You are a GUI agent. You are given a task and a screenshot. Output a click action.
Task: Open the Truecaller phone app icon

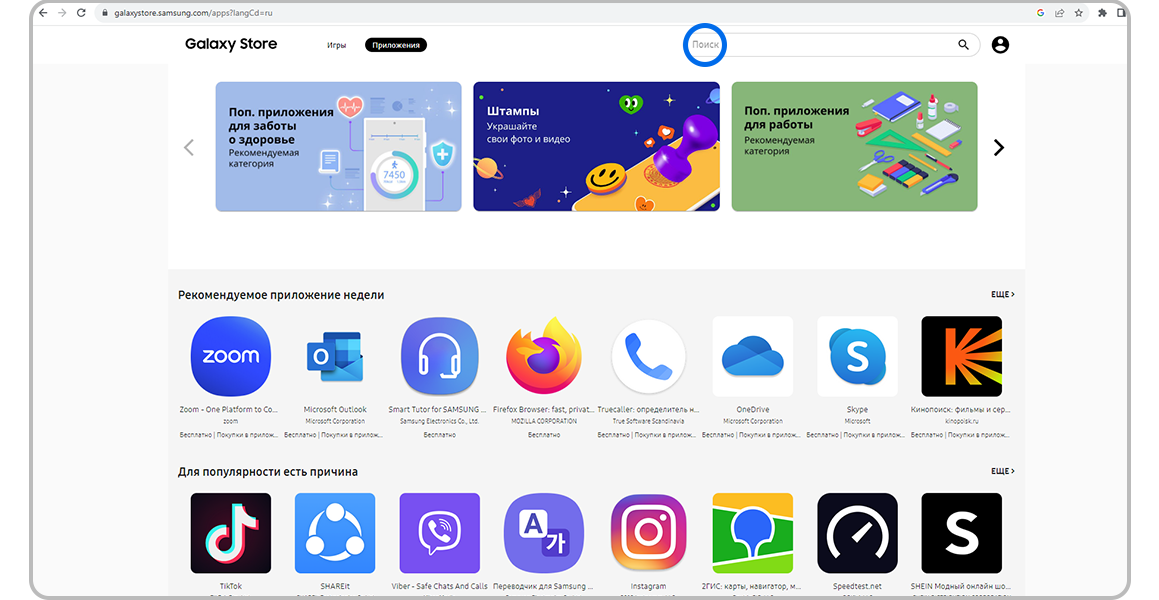[648, 356]
